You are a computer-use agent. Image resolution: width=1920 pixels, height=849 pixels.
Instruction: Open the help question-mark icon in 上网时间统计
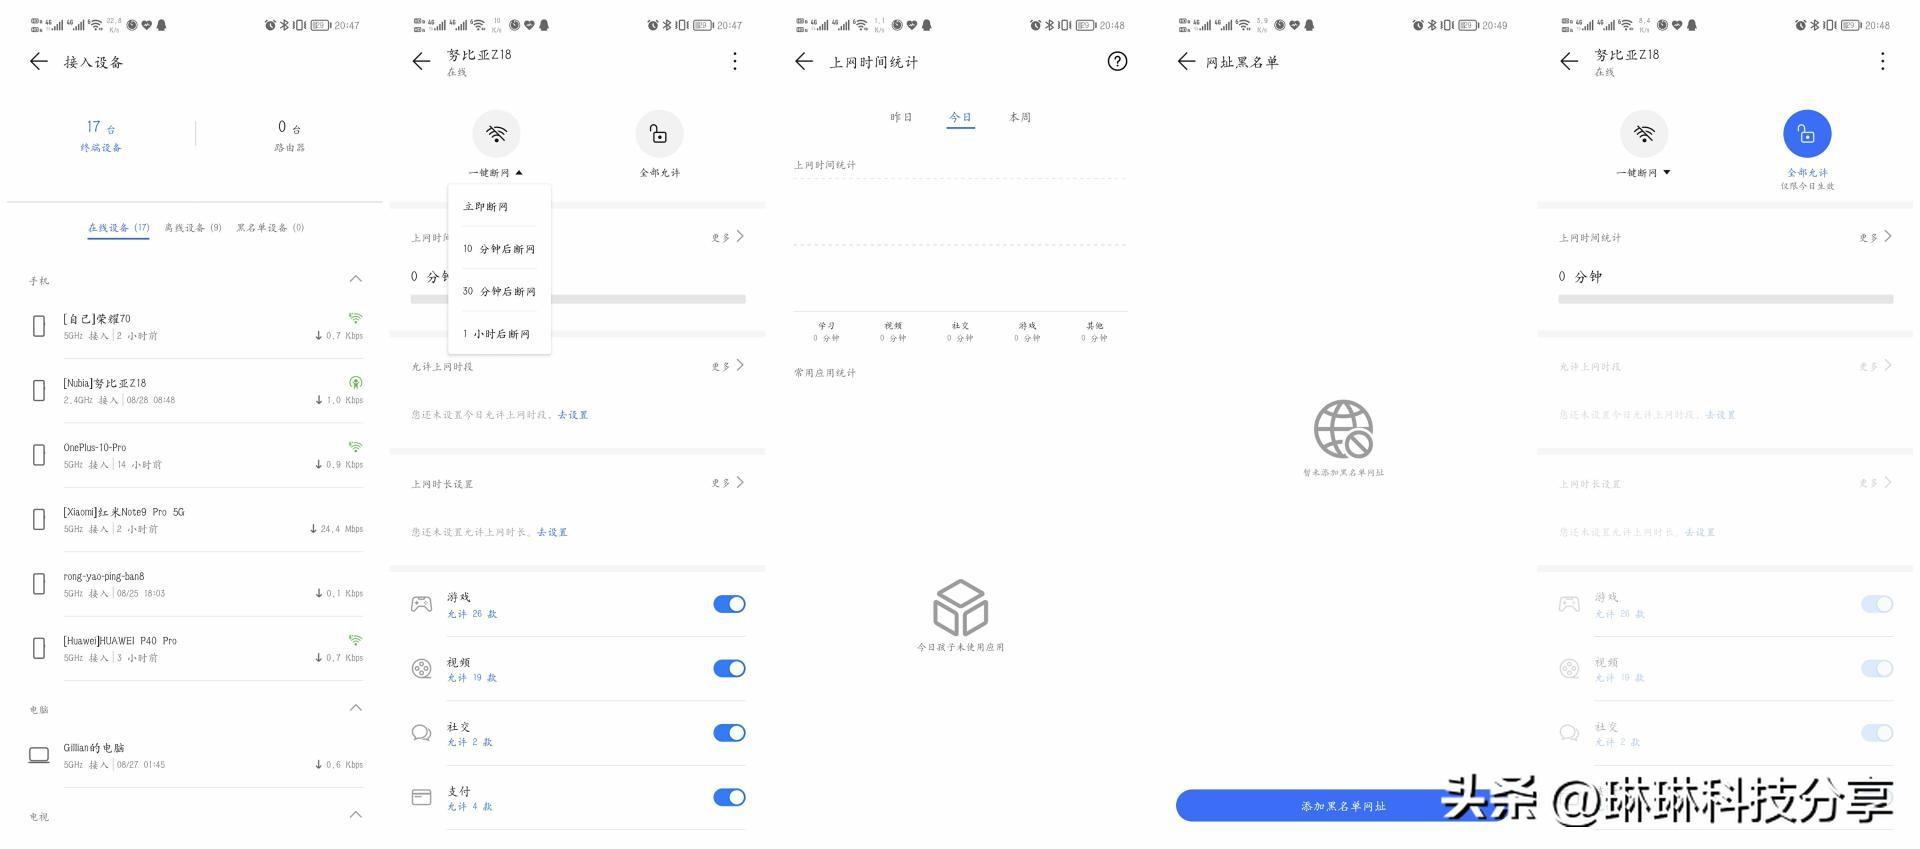click(x=1117, y=62)
